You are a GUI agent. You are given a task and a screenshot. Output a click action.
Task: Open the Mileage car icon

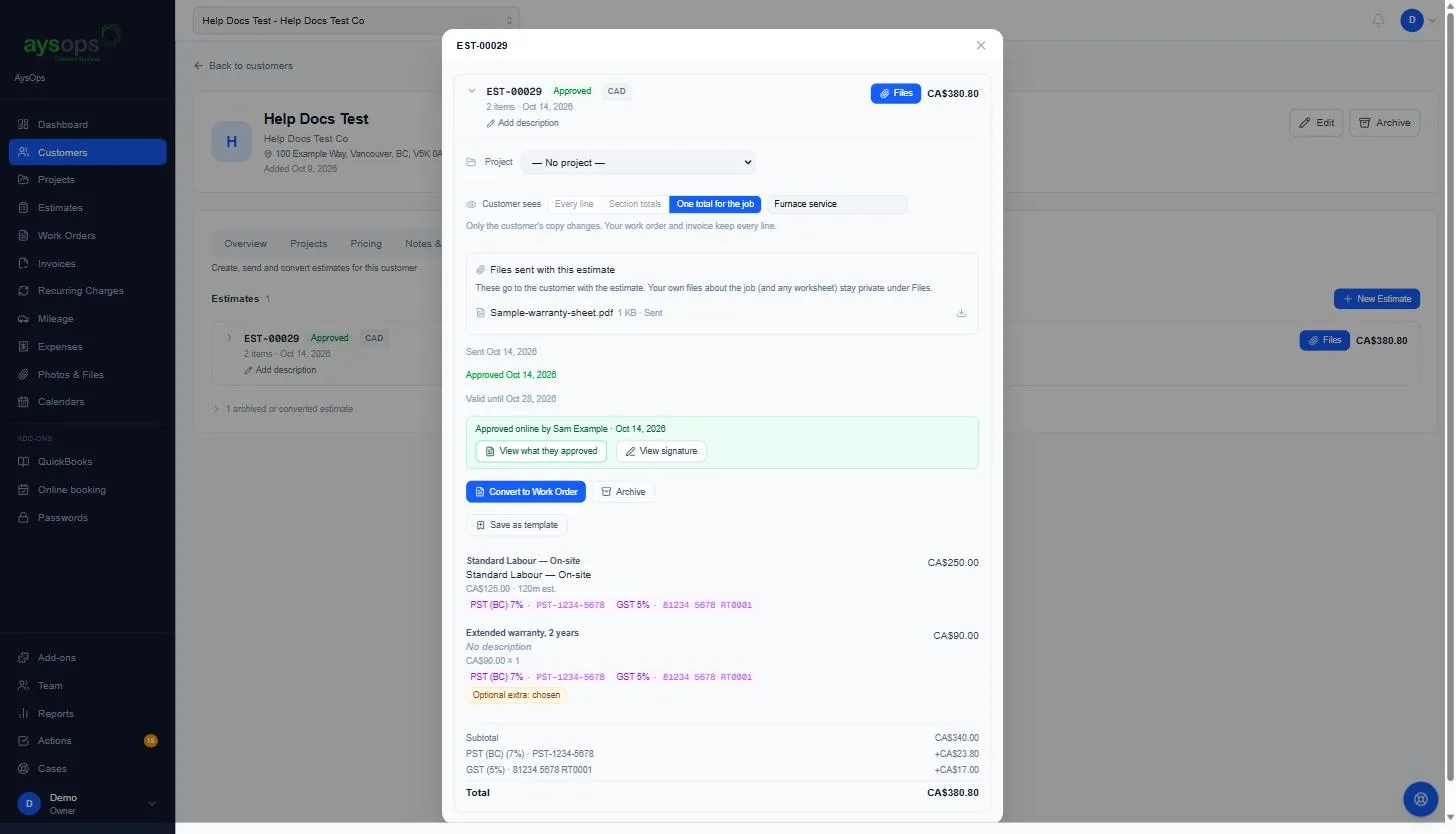[x=24, y=319]
